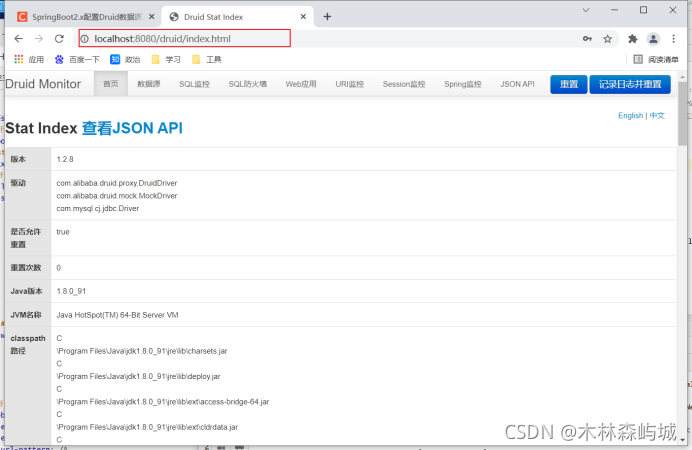
Task: Click the site info icon in address bar
Action: pyautogui.click(x=85, y=39)
